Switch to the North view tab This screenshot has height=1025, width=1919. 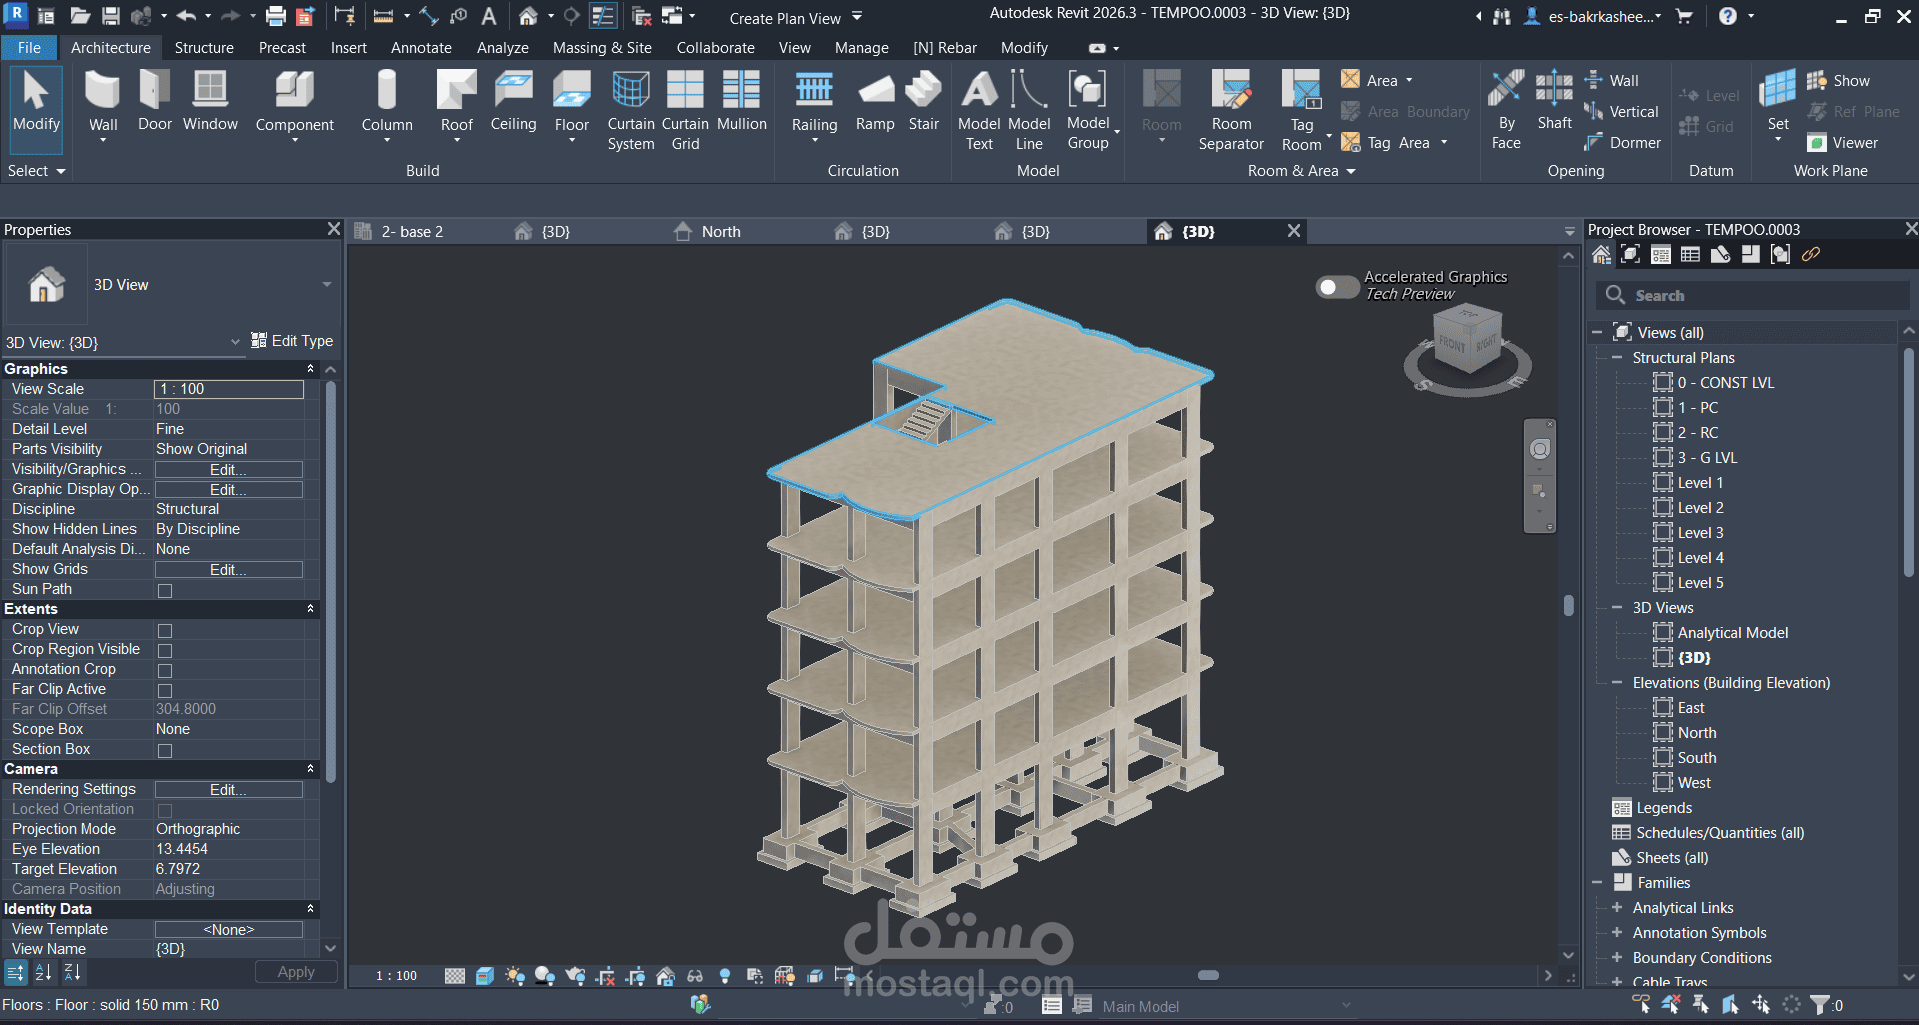pyautogui.click(x=720, y=232)
